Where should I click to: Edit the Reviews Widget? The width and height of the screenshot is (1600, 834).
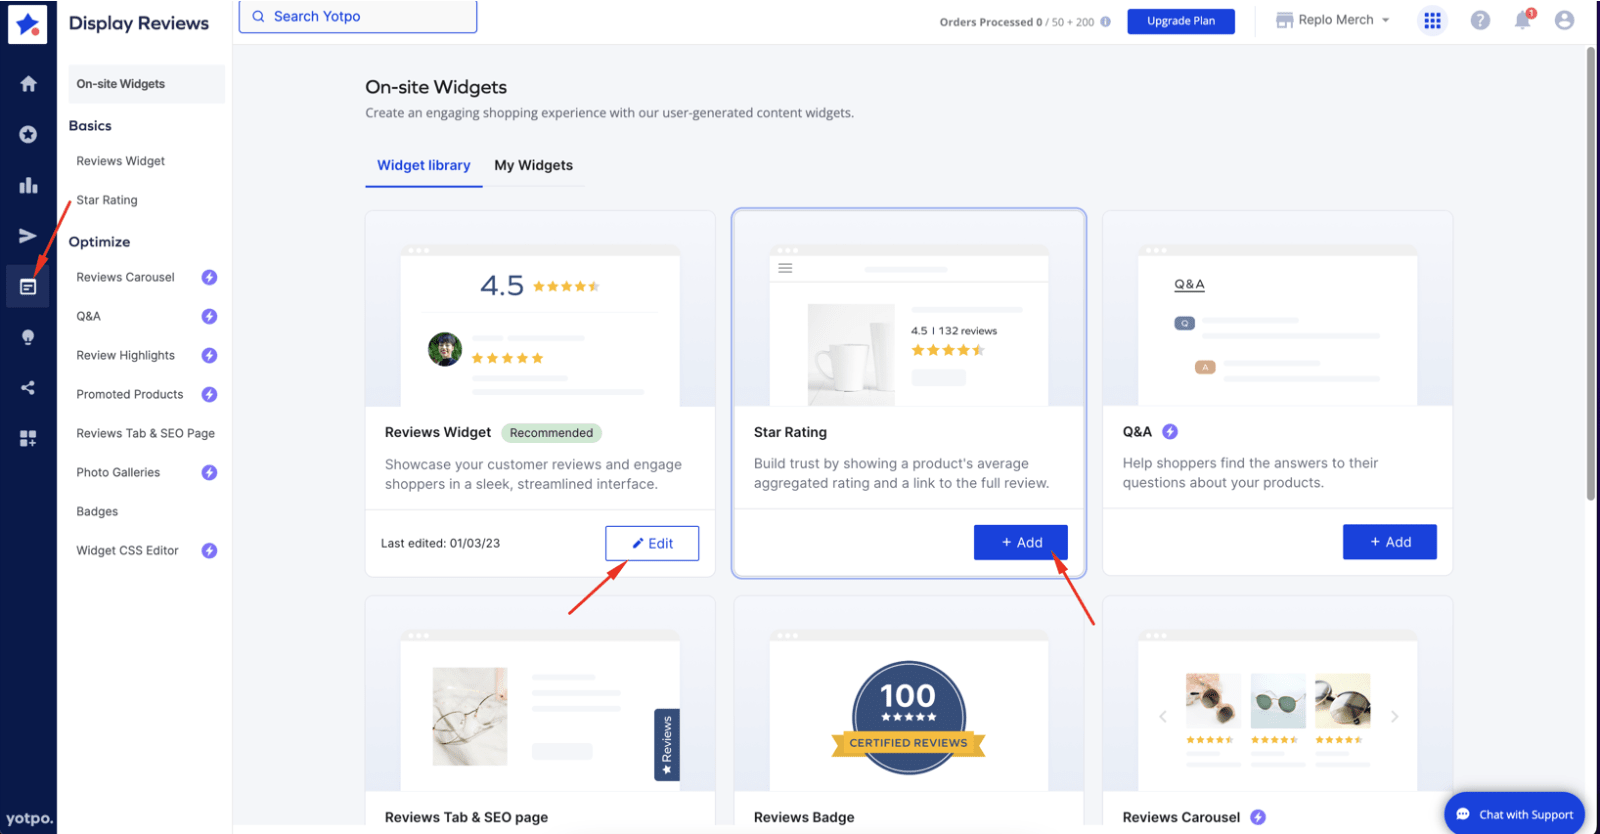tap(652, 543)
